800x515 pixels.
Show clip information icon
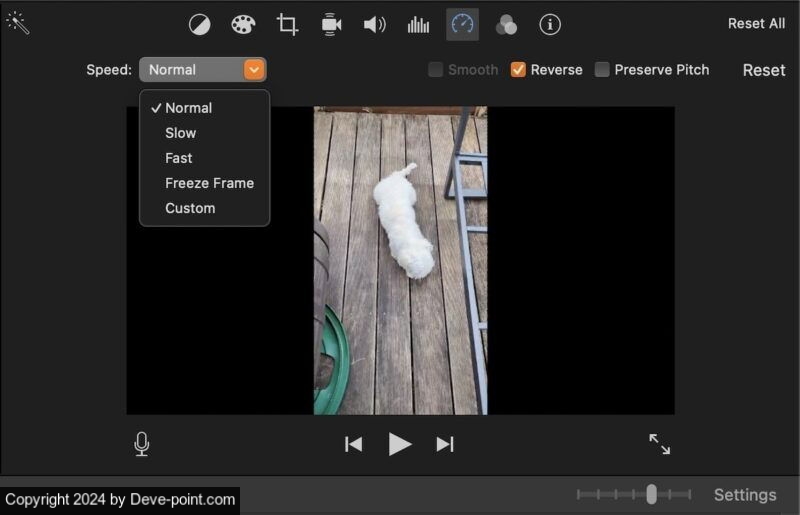point(550,24)
